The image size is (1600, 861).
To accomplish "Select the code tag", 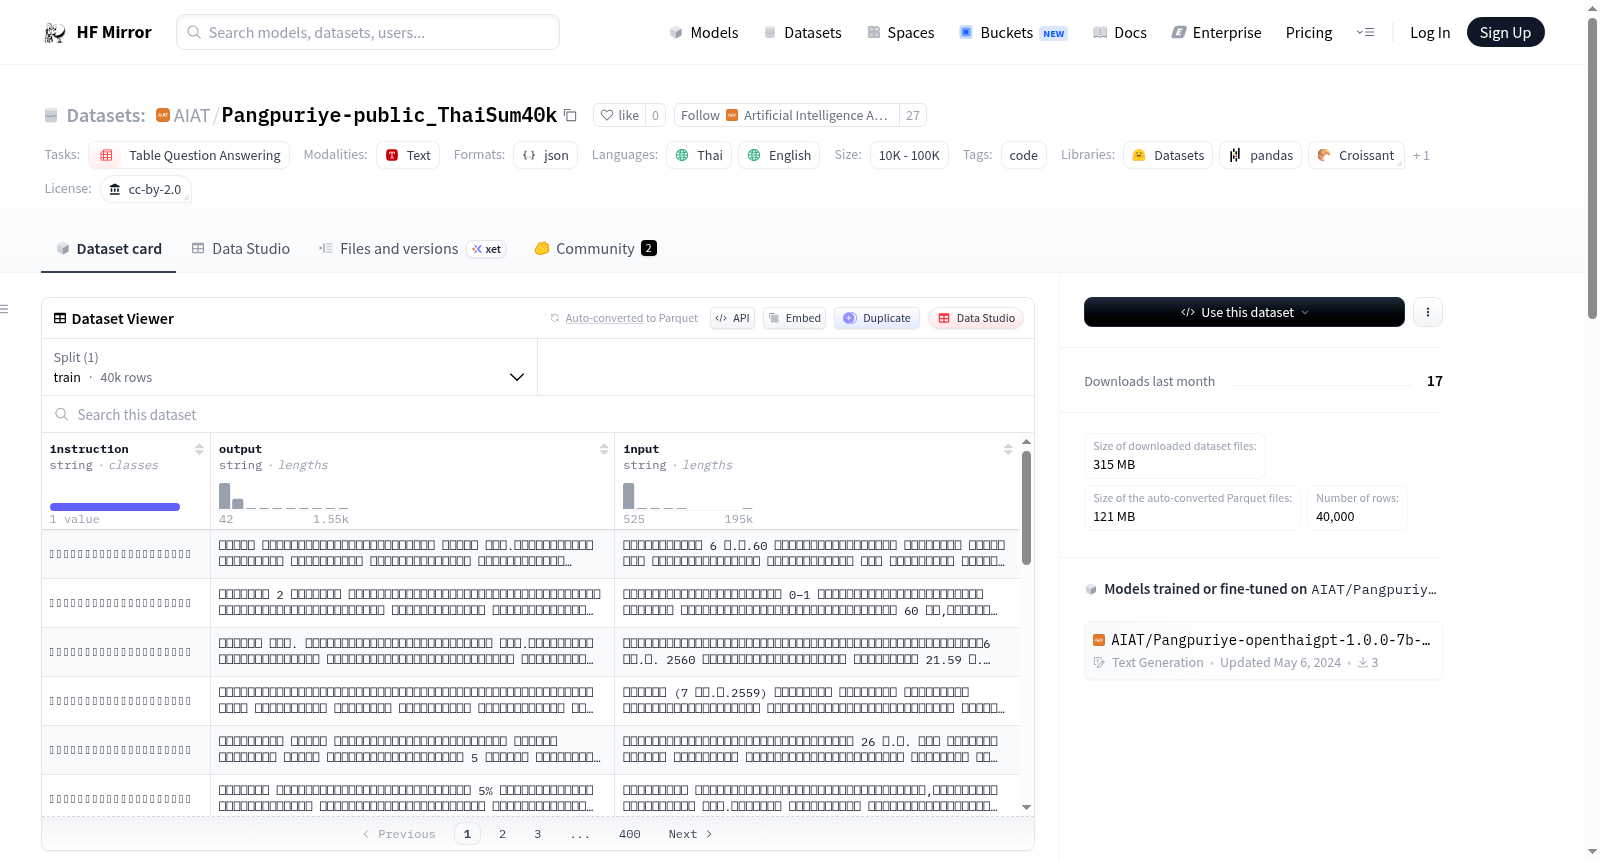I will click(1023, 155).
